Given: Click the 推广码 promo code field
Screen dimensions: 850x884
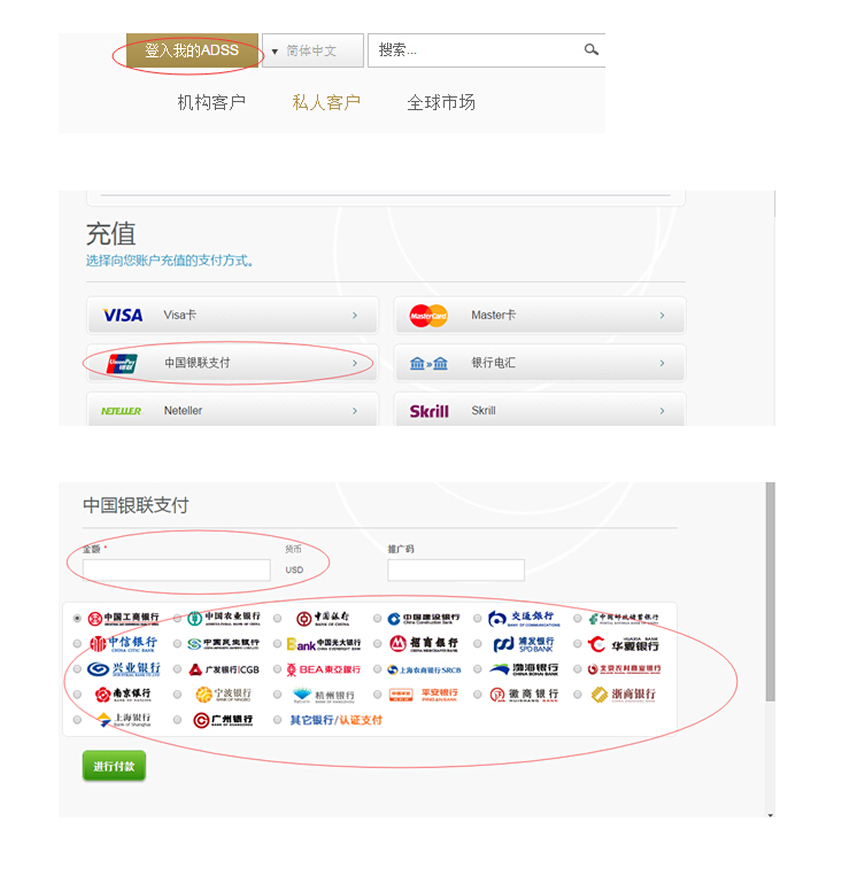Looking at the screenshot, I should [456, 570].
